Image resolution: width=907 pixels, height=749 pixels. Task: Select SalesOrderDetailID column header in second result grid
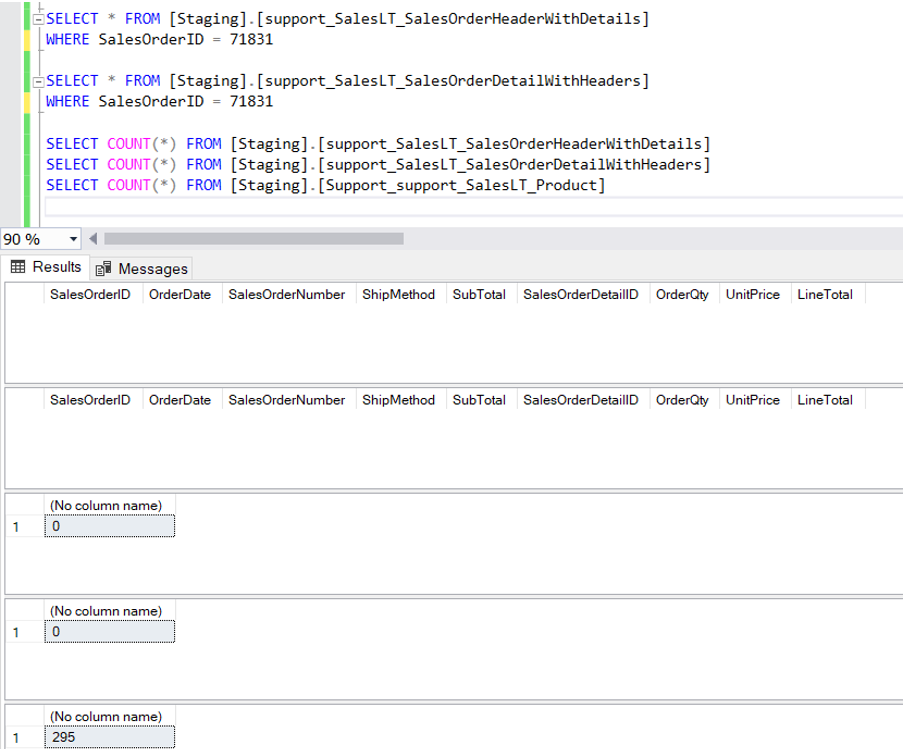[x=580, y=400]
